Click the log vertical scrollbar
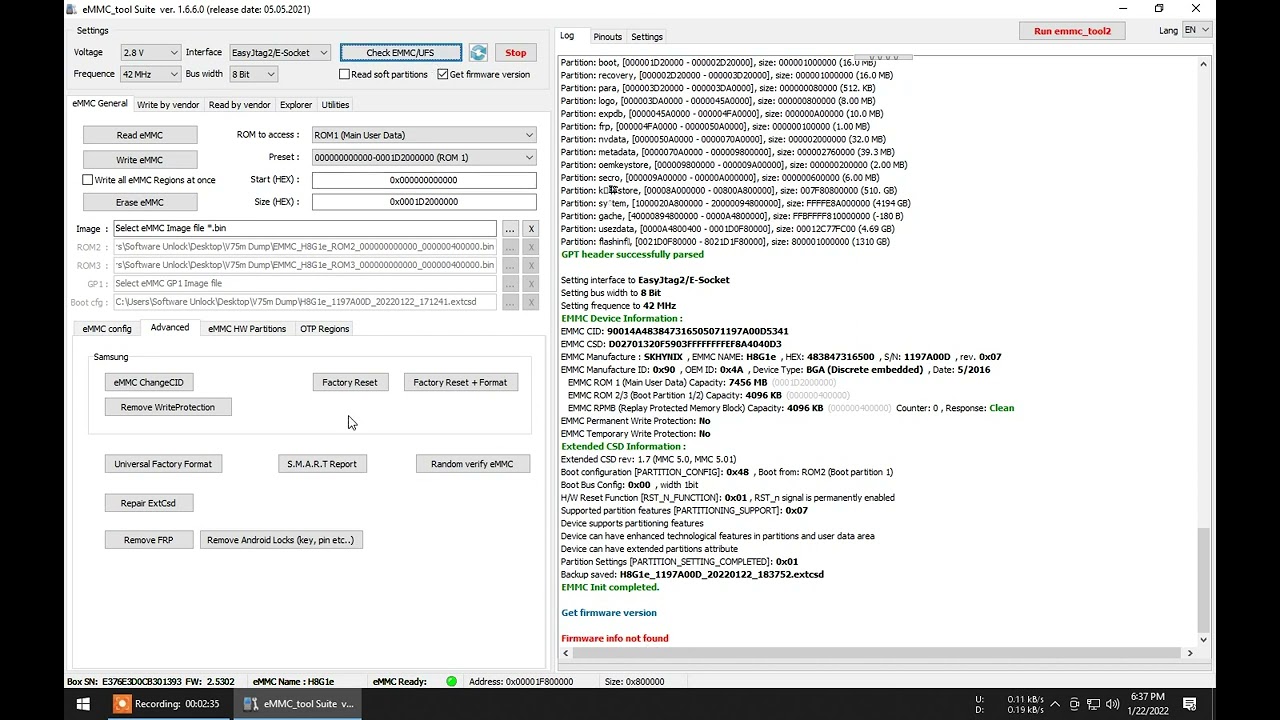 [1203, 580]
